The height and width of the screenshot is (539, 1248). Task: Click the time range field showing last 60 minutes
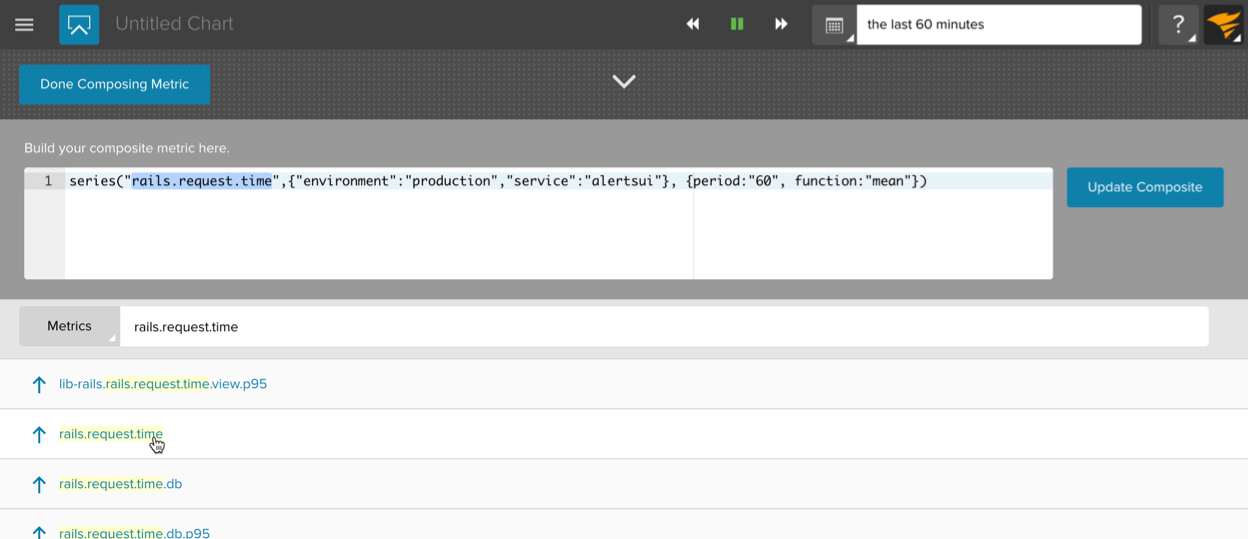click(998, 25)
